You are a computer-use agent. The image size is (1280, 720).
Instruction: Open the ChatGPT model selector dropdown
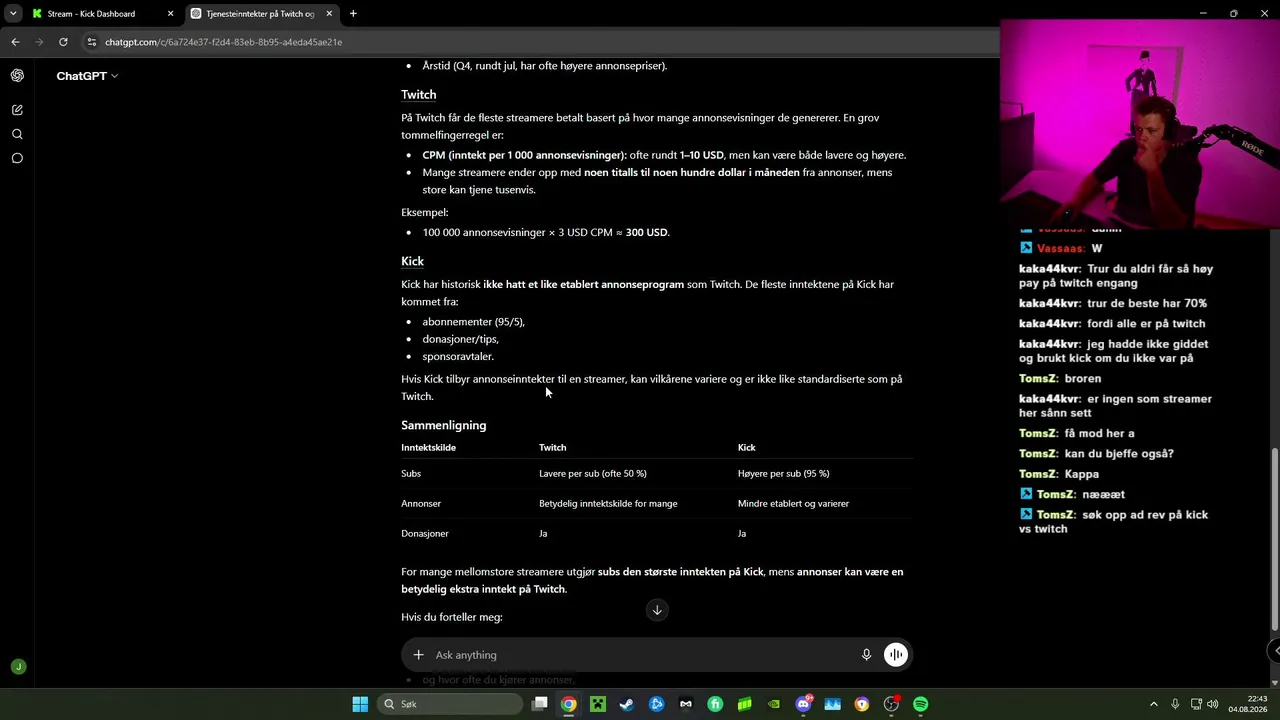pyautogui.click(x=87, y=76)
